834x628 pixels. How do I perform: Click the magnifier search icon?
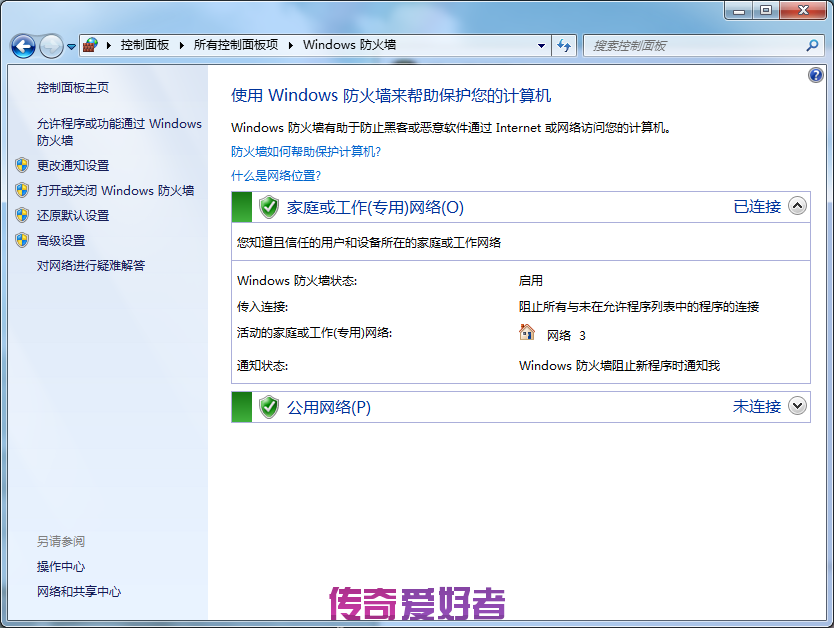(x=812, y=46)
